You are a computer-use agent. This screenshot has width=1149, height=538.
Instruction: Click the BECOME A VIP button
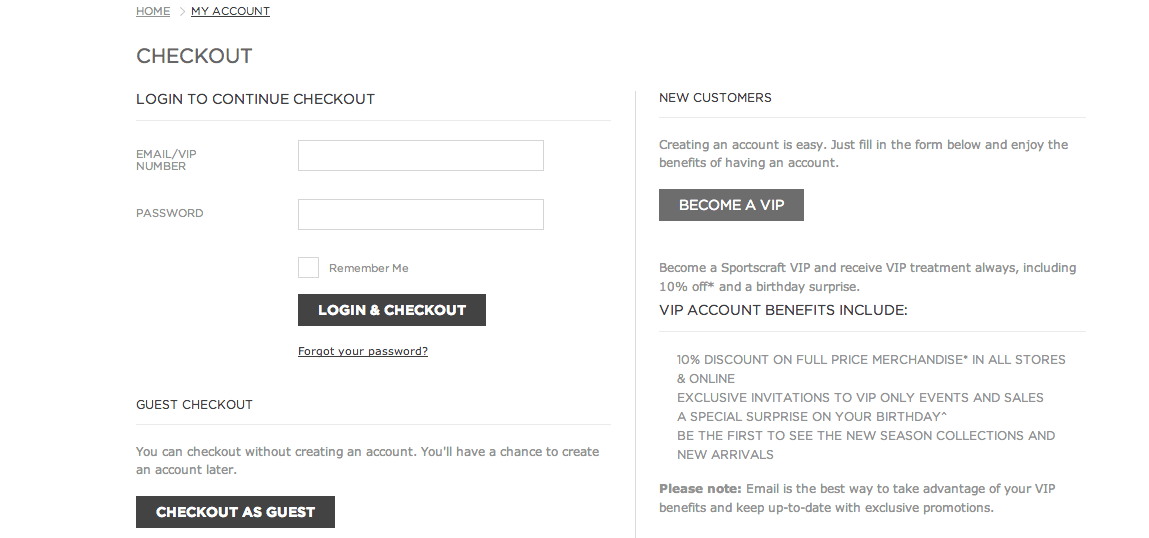click(x=731, y=205)
